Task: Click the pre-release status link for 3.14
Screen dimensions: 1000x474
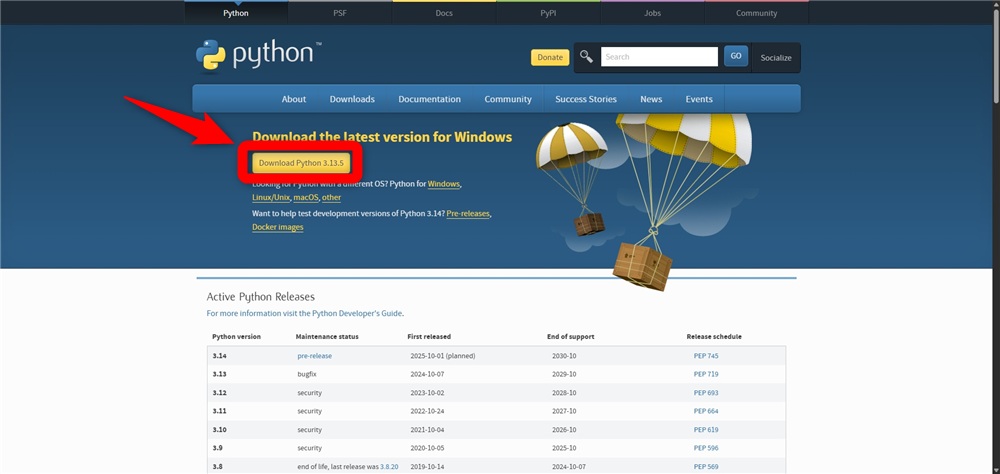Action: [x=314, y=356]
